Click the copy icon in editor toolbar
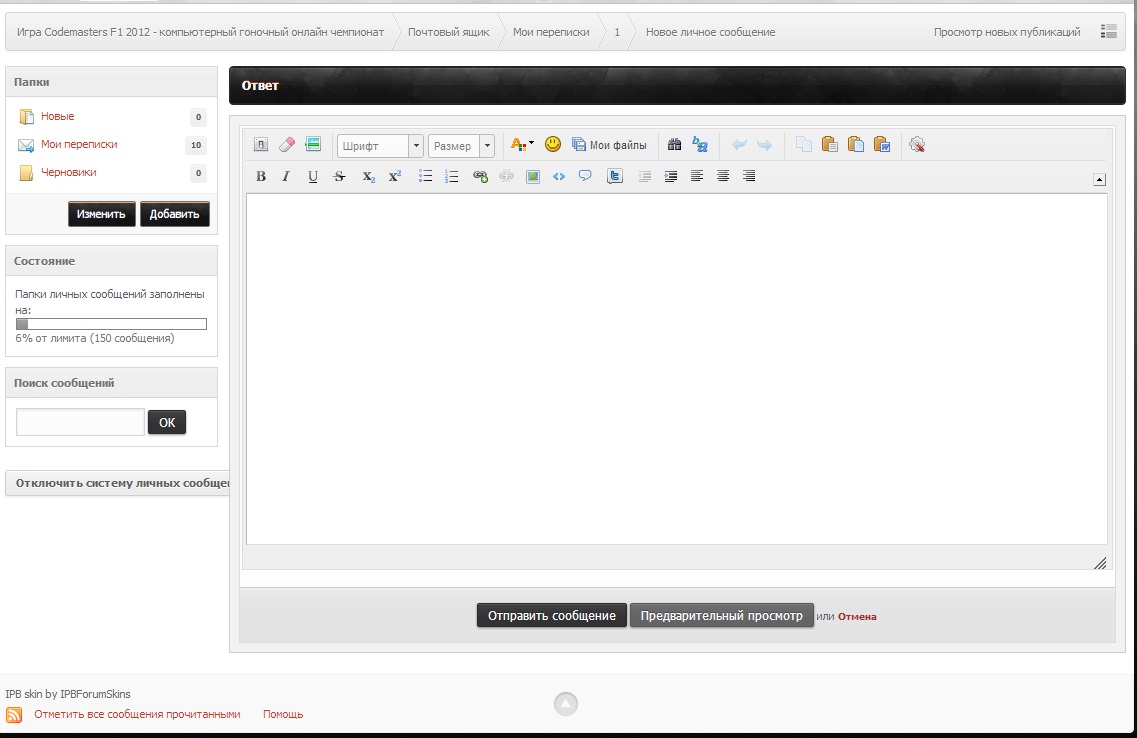The height and width of the screenshot is (738, 1137). tap(803, 144)
